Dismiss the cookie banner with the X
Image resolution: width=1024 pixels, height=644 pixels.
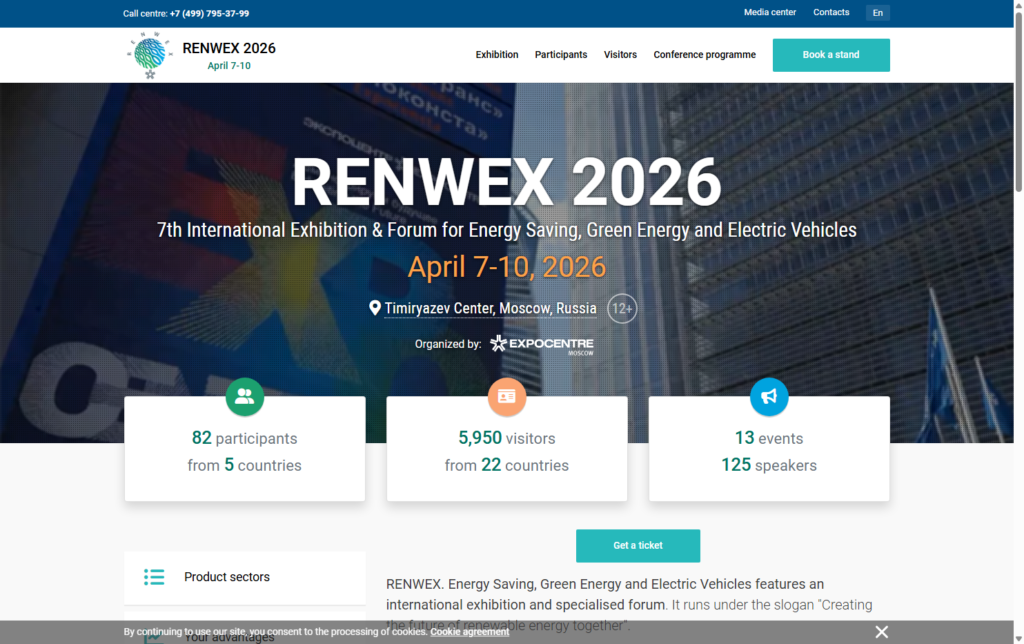pyautogui.click(x=881, y=631)
